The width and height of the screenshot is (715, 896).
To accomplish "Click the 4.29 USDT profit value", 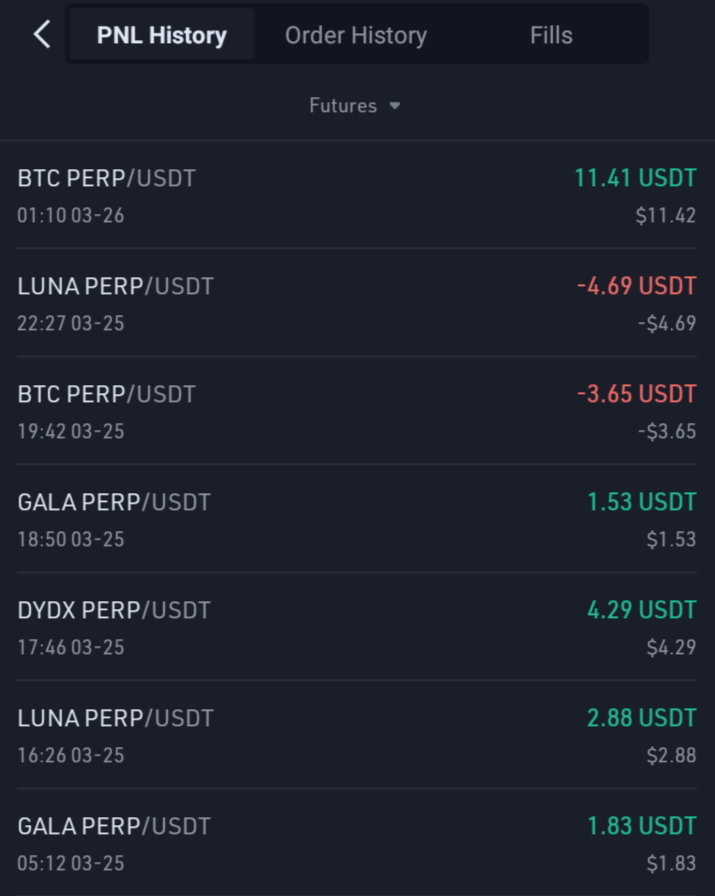I will pyautogui.click(x=642, y=610).
